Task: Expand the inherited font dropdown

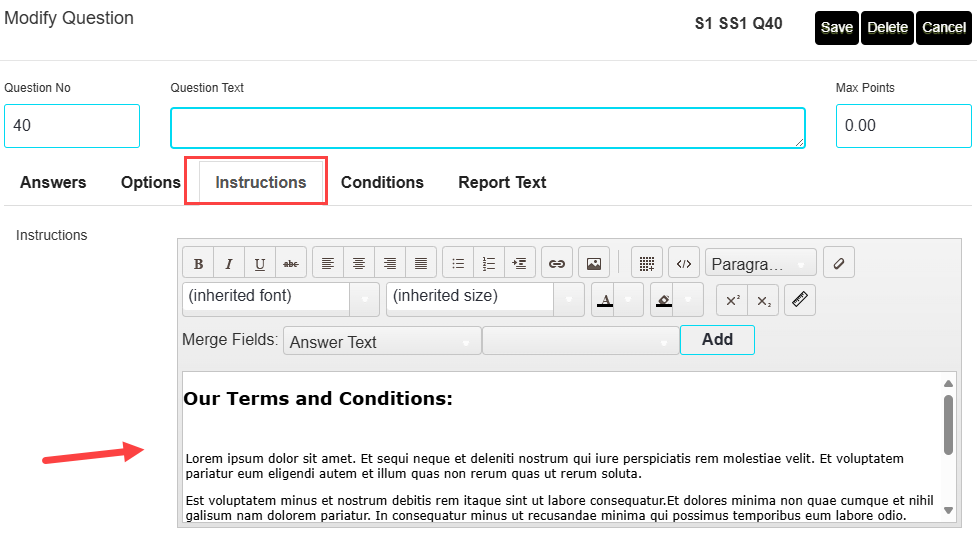Action: point(280,297)
